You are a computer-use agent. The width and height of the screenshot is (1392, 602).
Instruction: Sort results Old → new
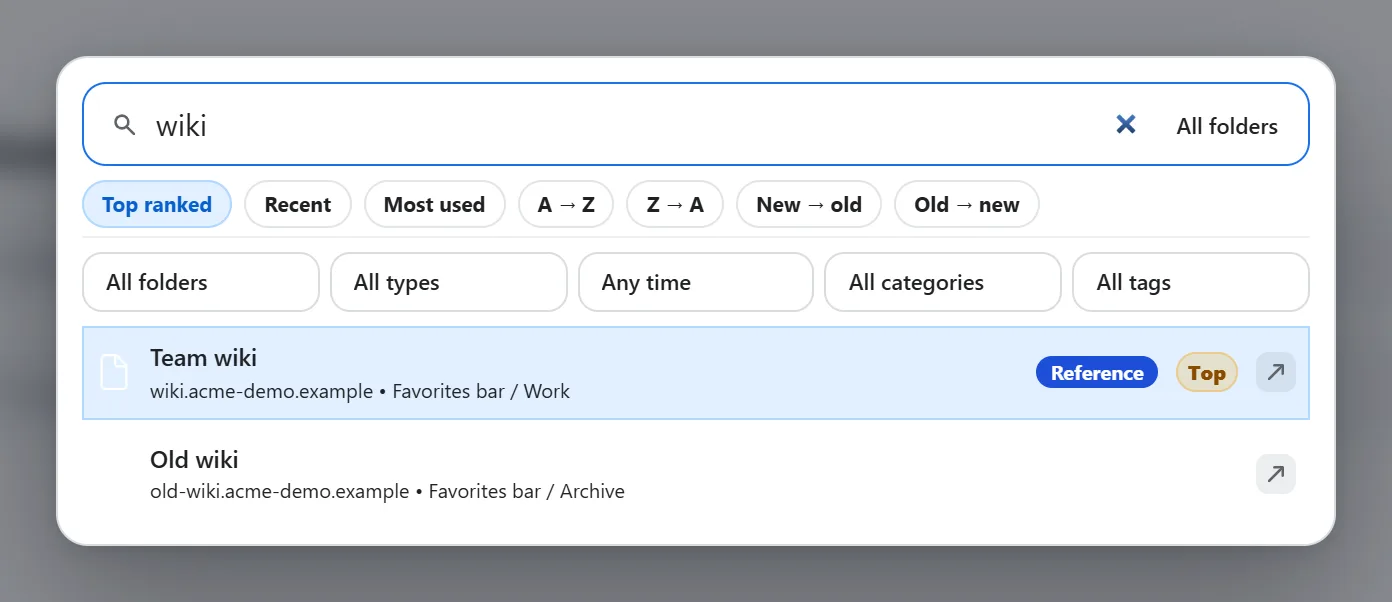pyautogui.click(x=967, y=205)
